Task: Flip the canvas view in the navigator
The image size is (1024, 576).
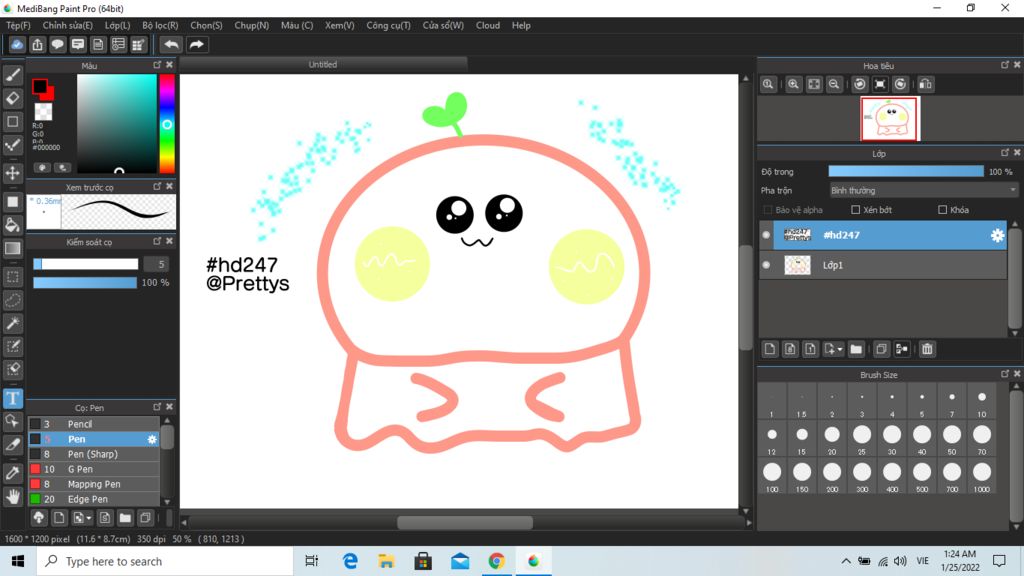Action: (925, 84)
